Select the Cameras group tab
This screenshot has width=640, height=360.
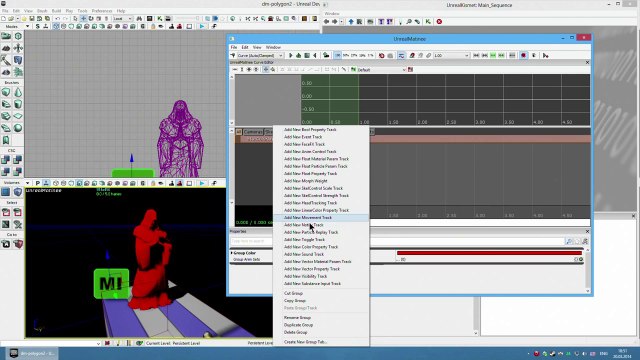coord(253,132)
